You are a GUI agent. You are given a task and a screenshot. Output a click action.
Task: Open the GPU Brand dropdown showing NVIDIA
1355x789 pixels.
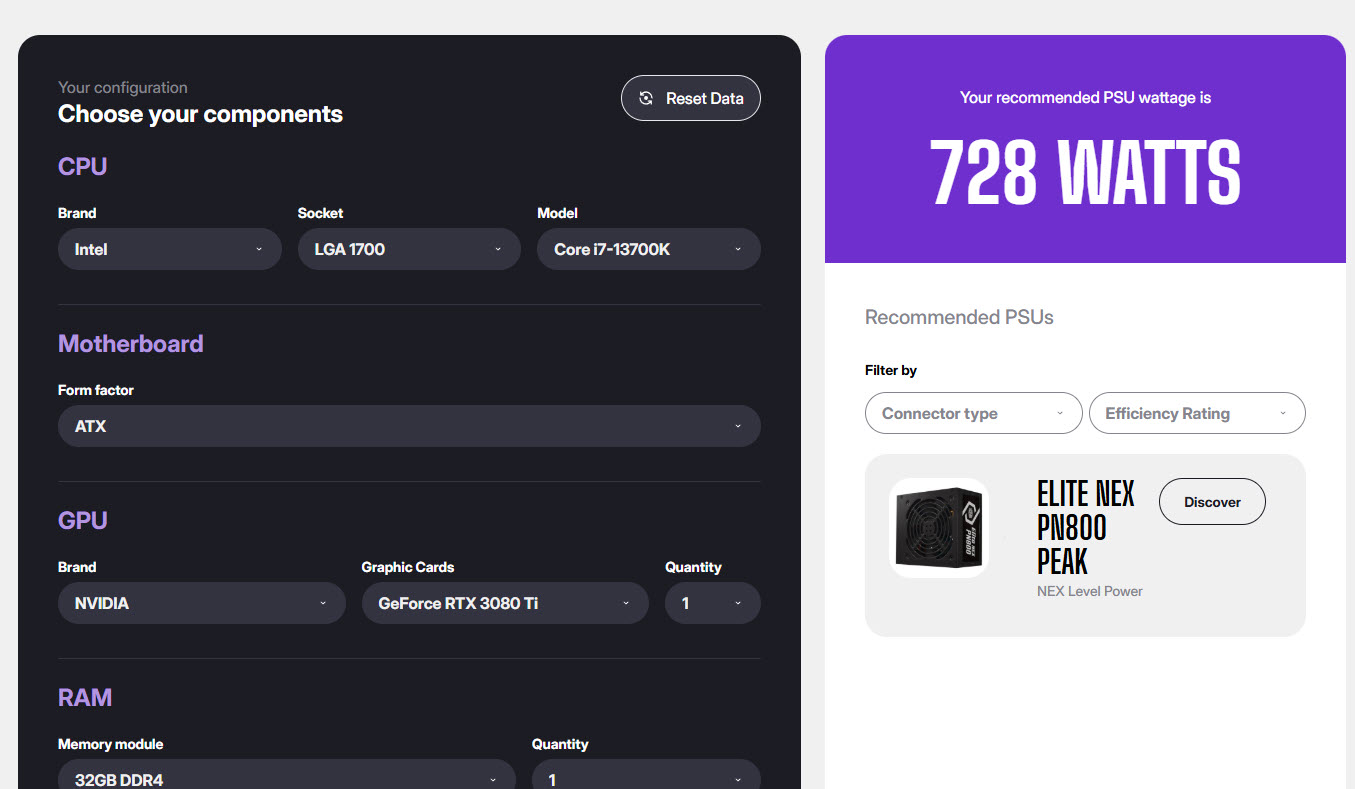pos(201,603)
